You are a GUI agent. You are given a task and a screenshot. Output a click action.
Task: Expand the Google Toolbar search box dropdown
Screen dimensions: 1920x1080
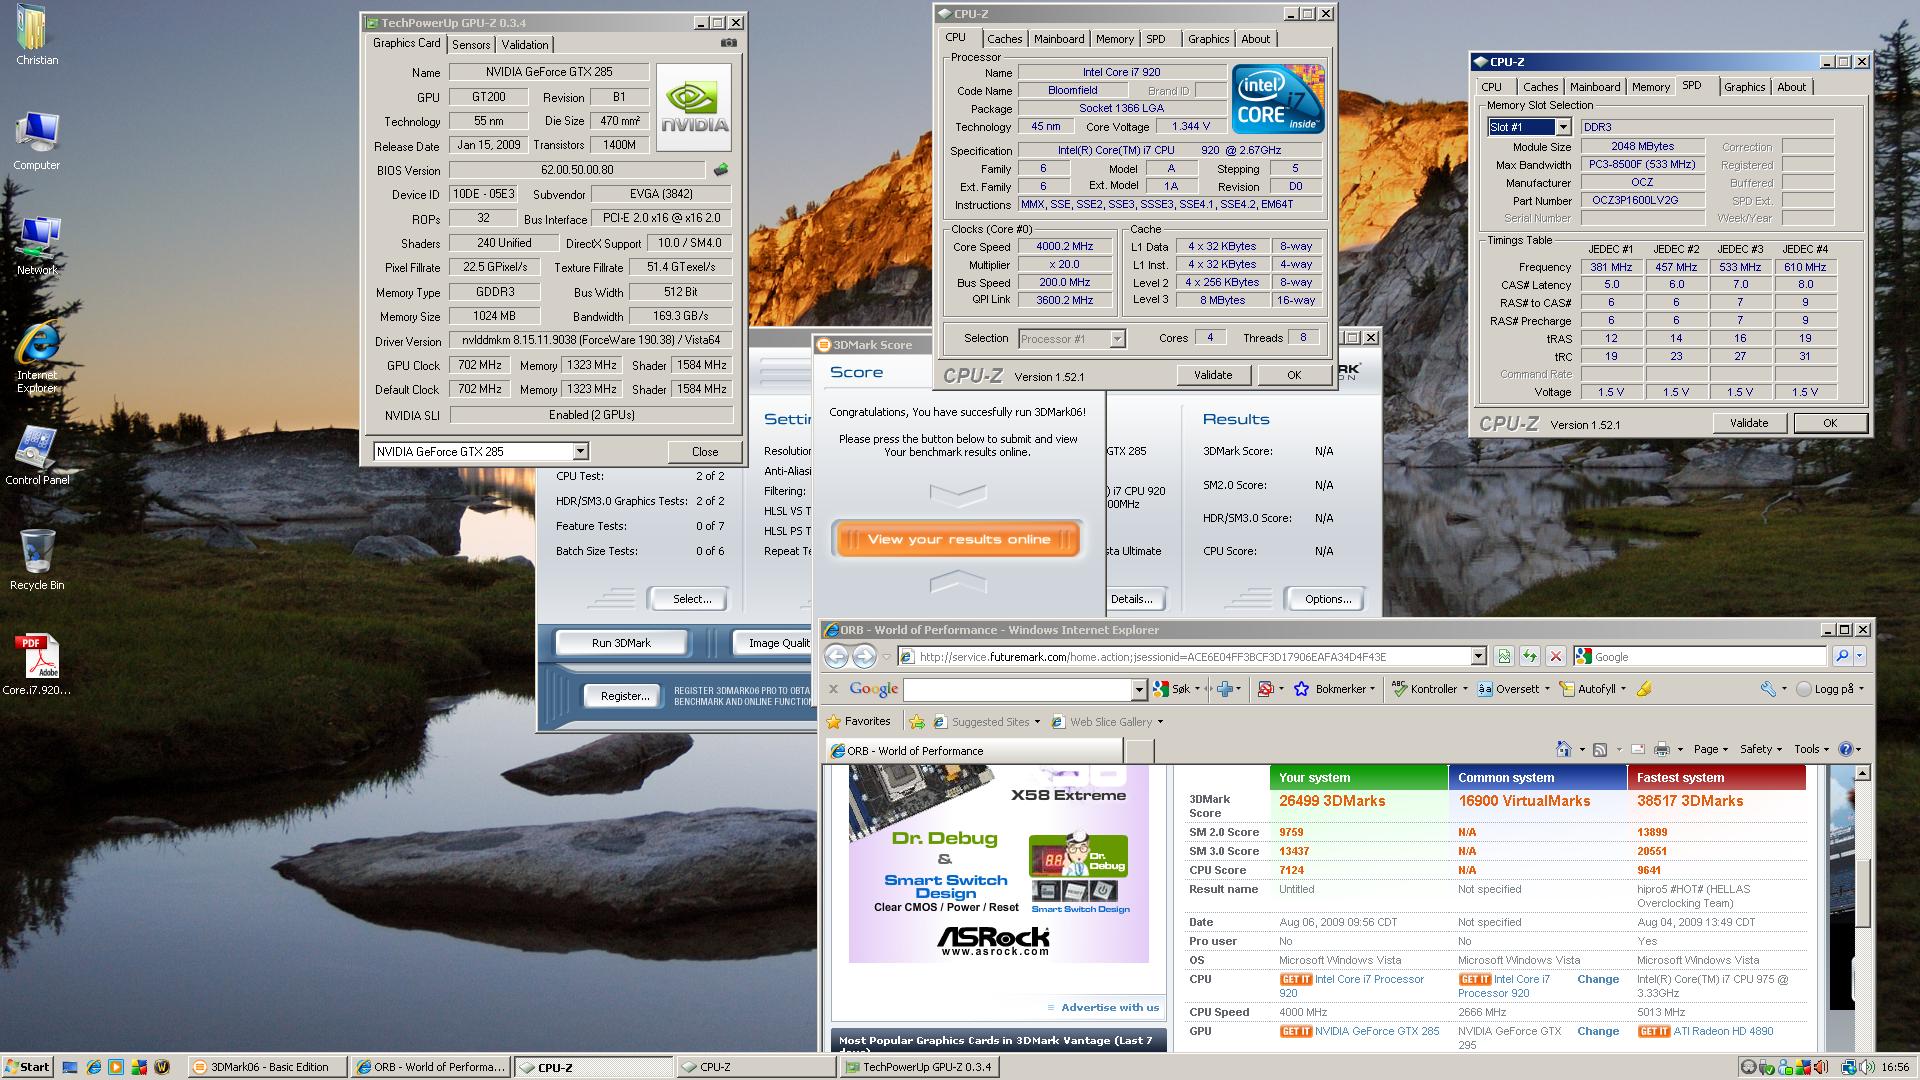(x=1138, y=689)
